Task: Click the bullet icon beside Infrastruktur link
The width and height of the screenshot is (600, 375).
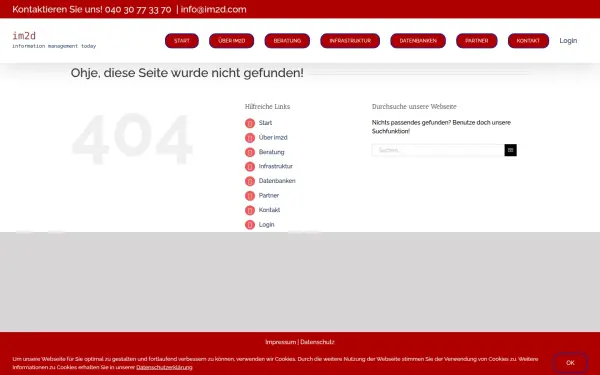Action: 250,167
